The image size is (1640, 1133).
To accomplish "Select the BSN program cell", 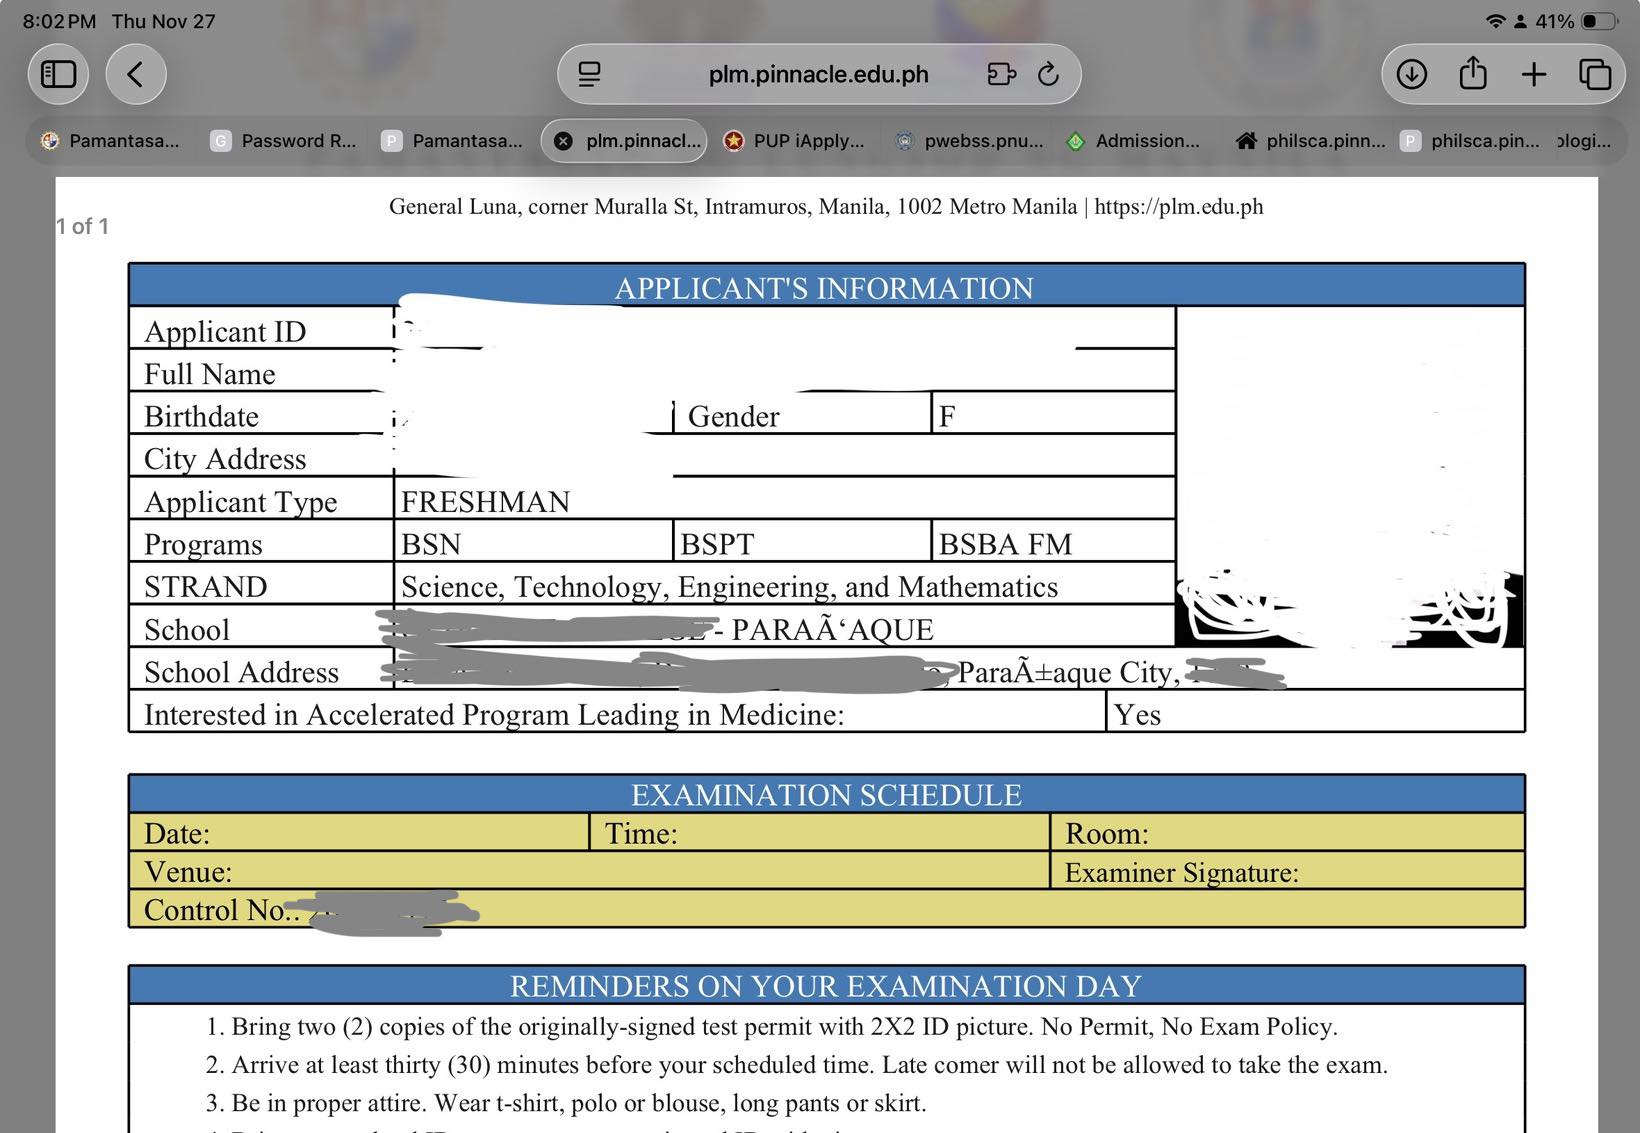I will click(533, 542).
